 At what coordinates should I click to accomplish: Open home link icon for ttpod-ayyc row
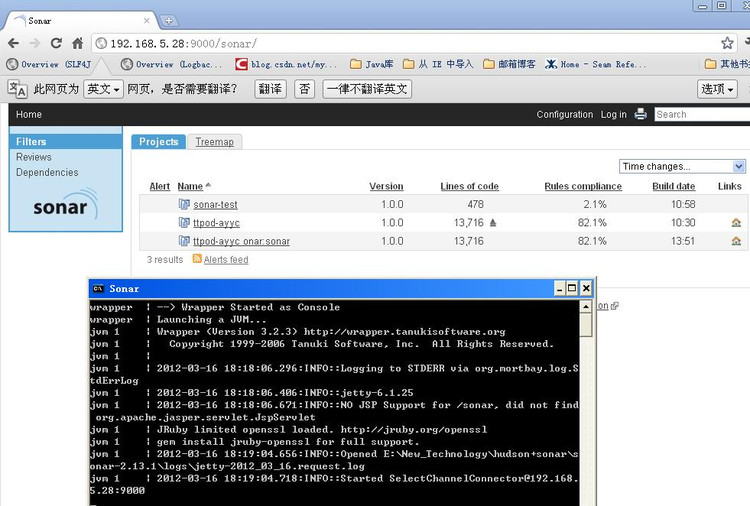[736, 222]
